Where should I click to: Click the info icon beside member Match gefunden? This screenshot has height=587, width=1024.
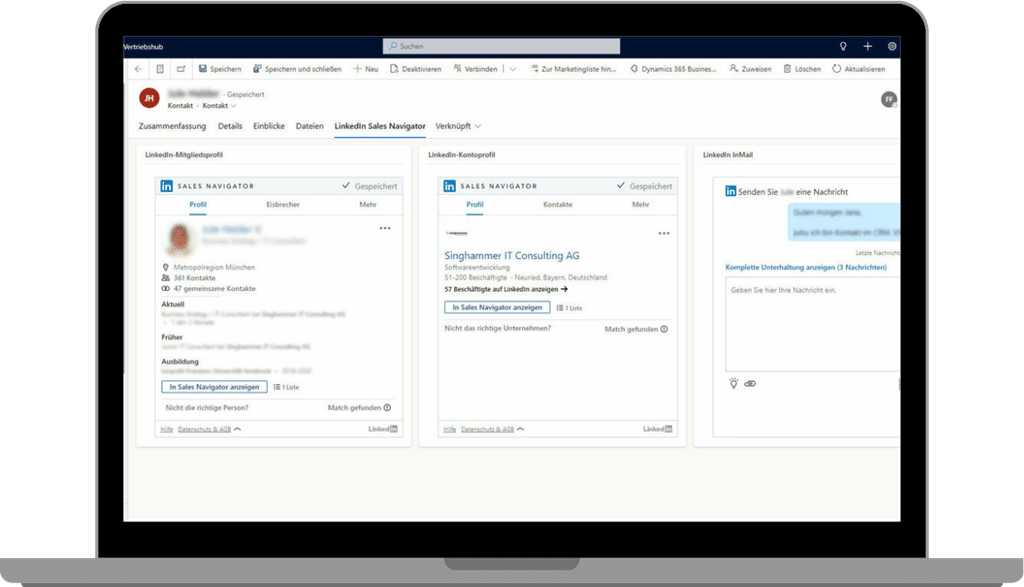tap(387, 407)
